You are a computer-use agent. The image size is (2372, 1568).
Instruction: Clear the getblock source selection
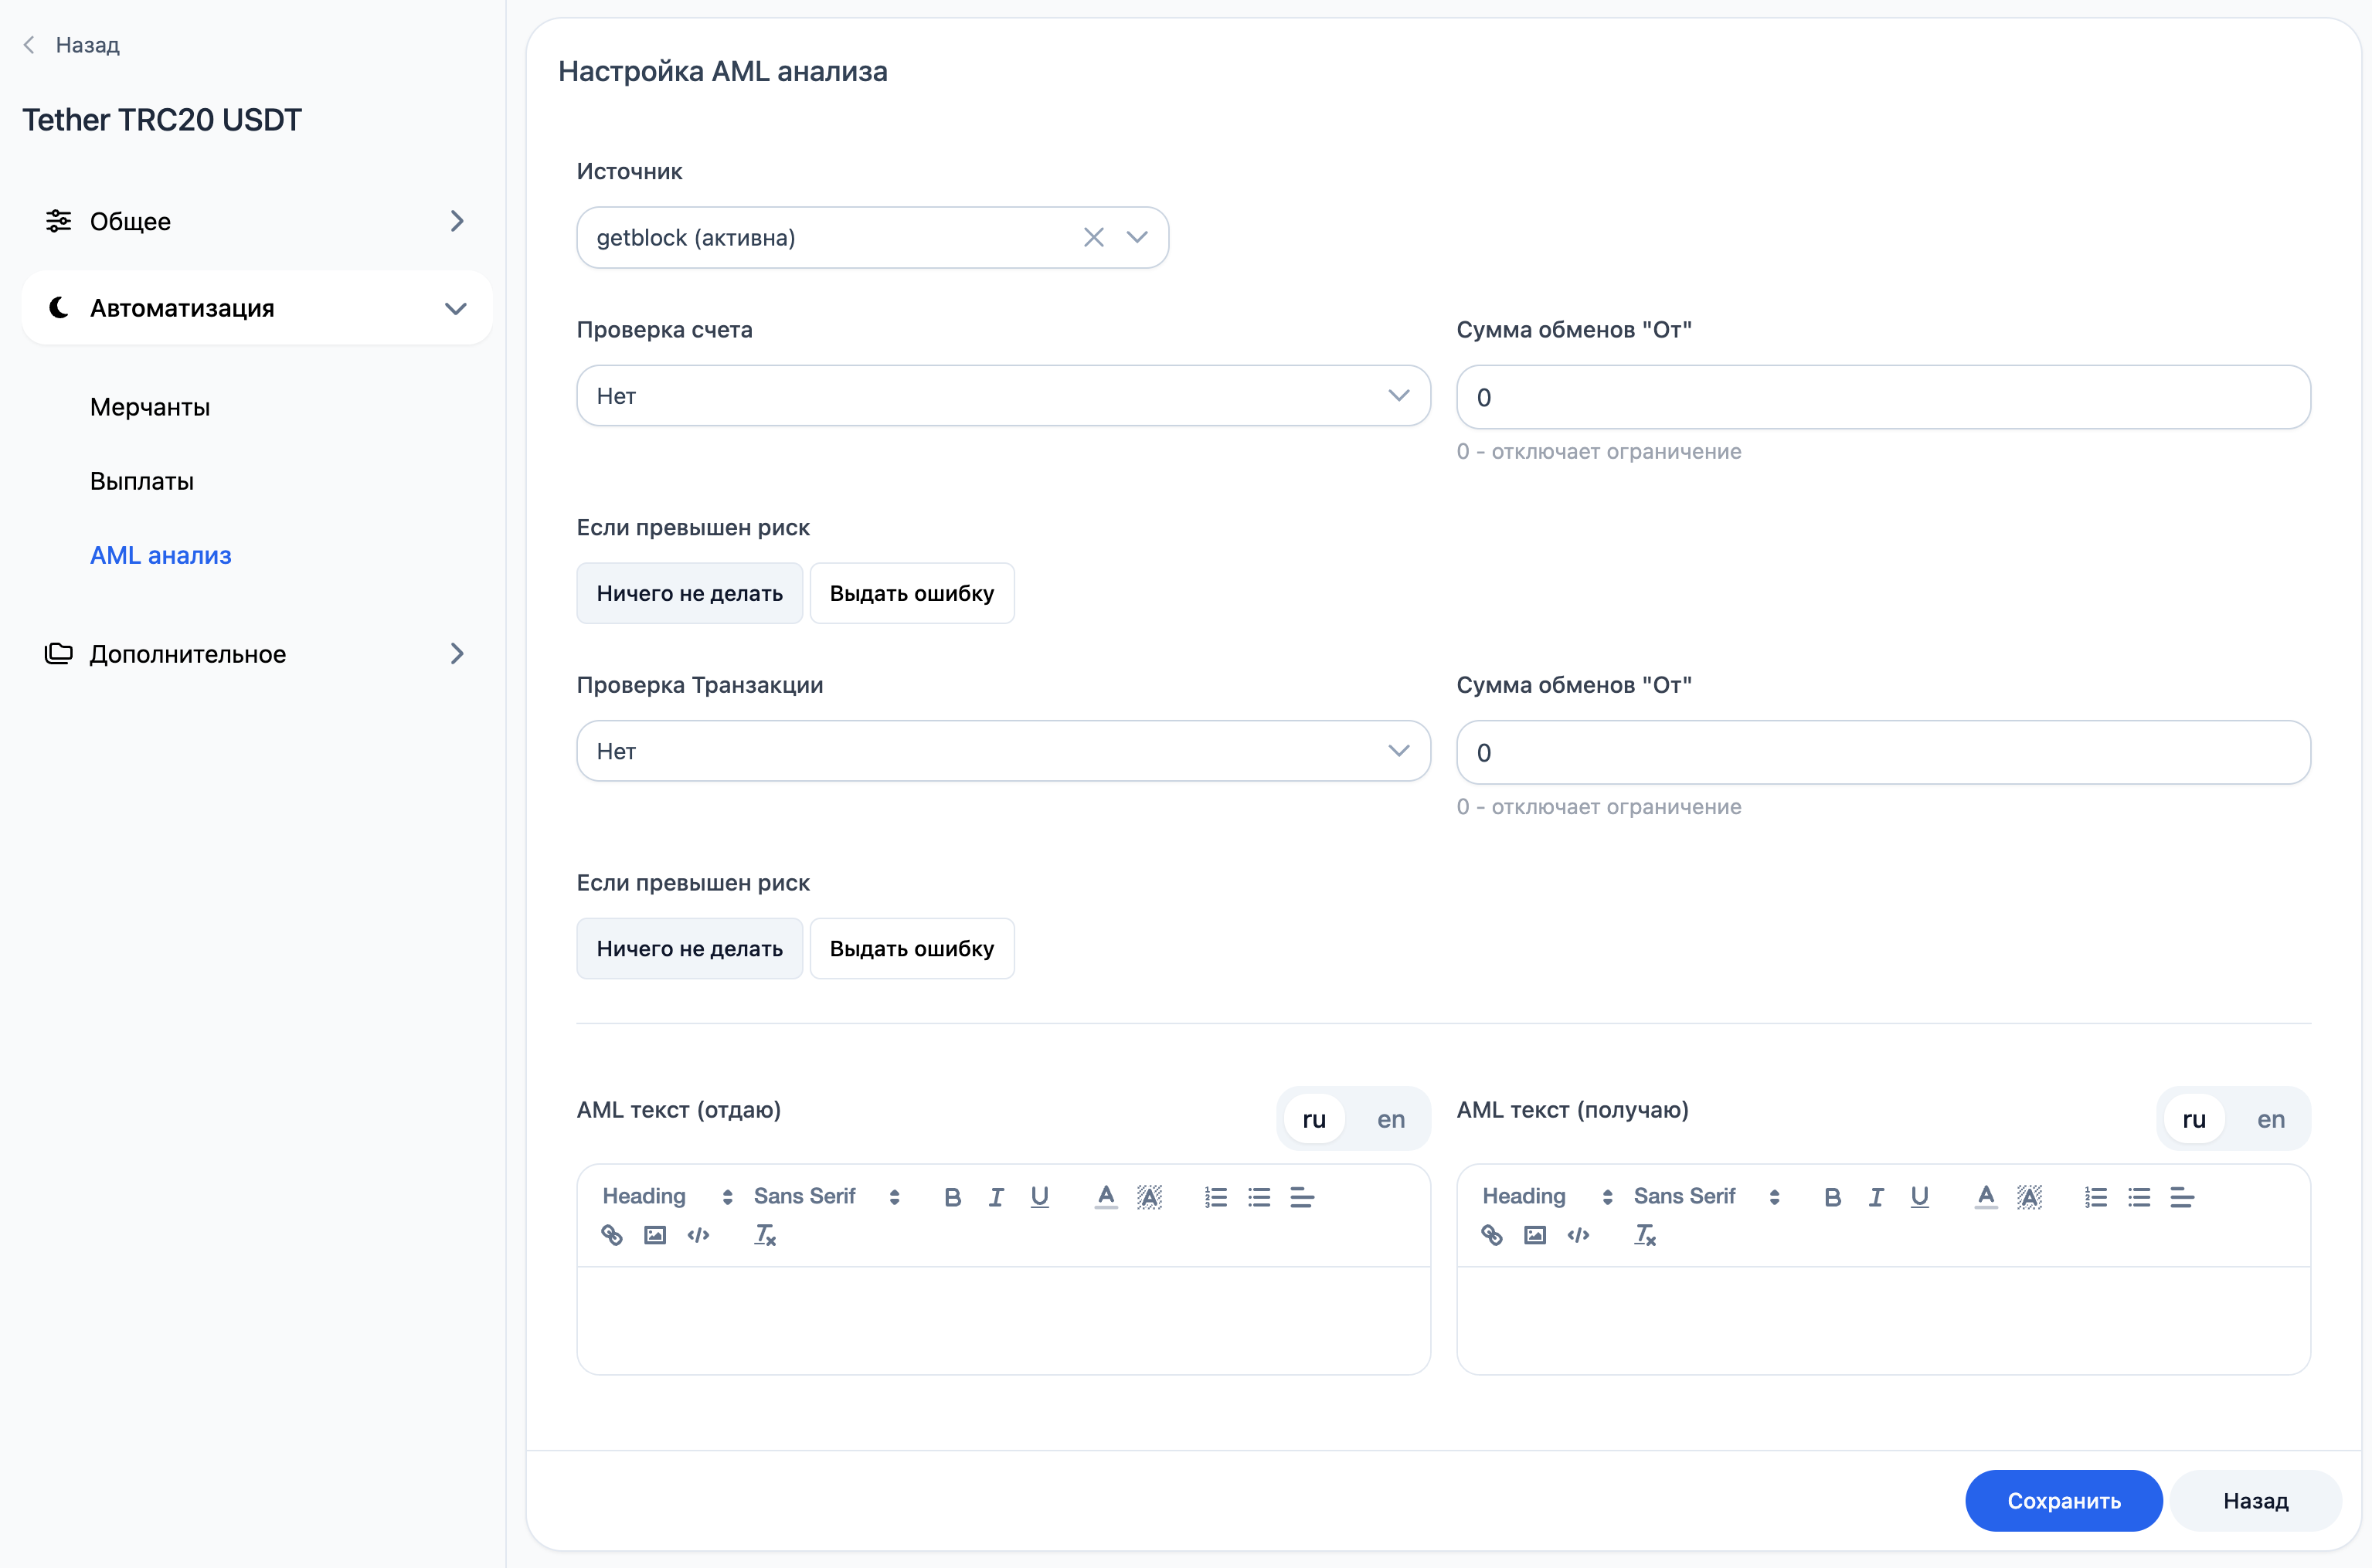point(1094,238)
